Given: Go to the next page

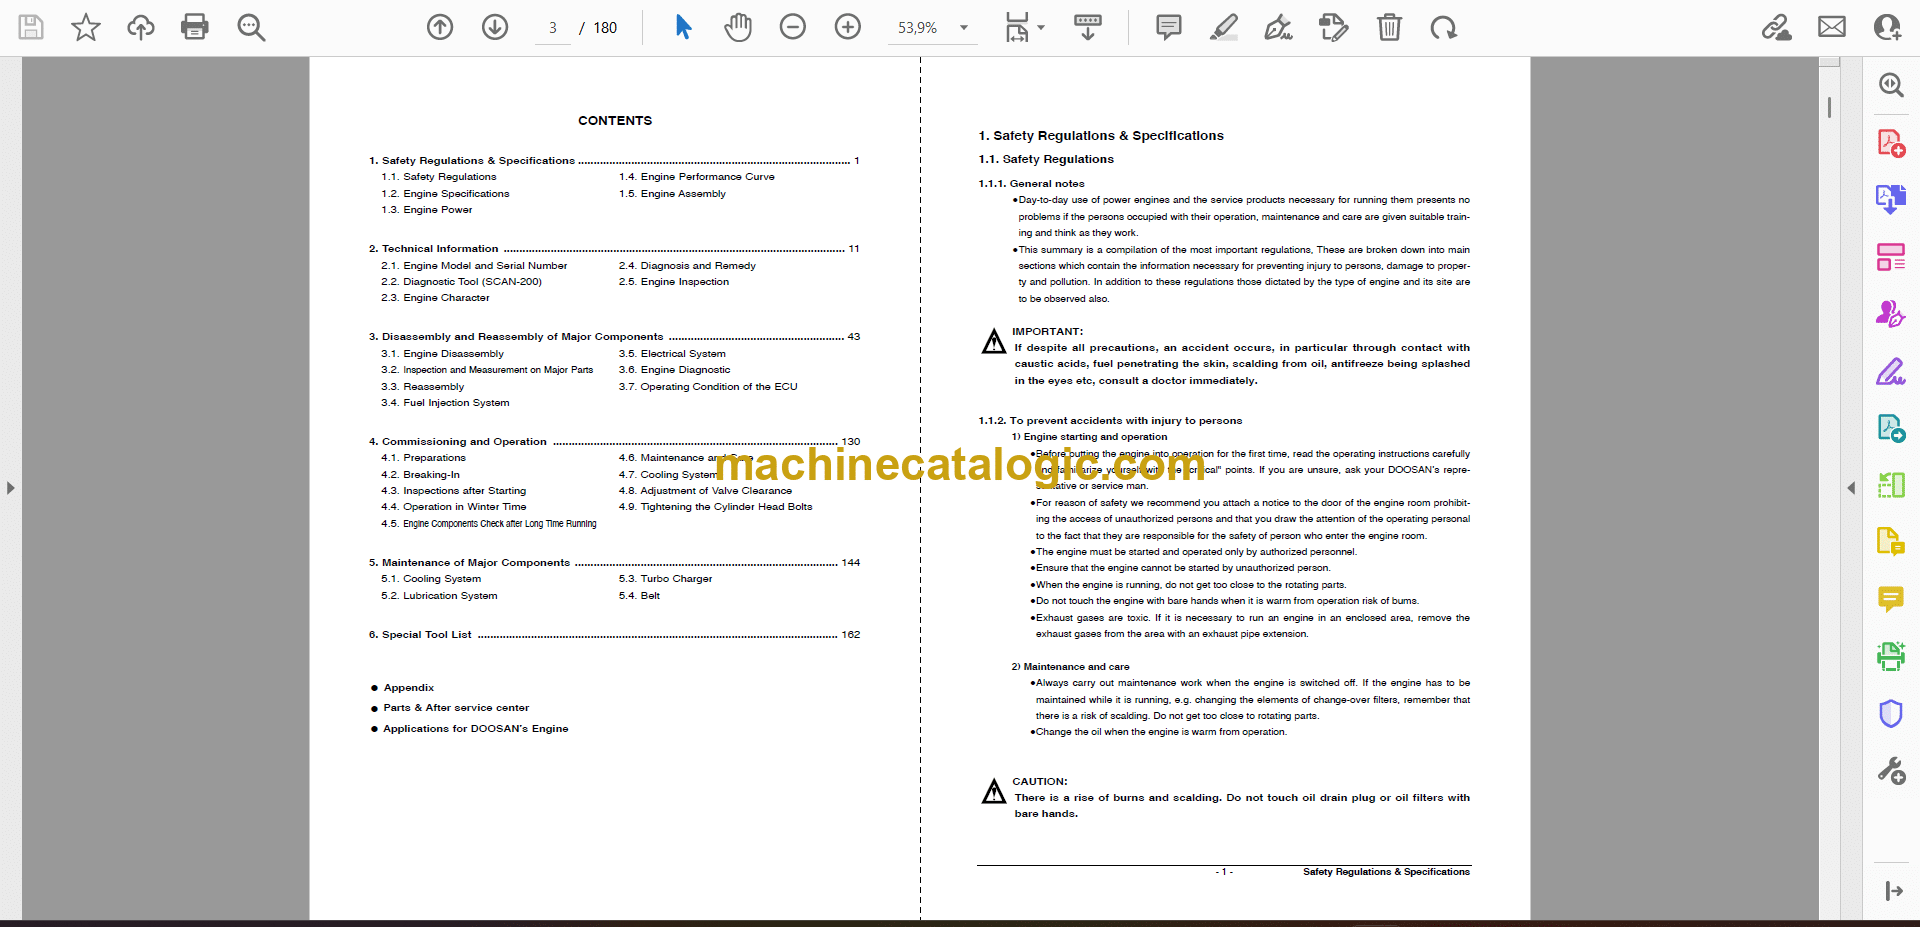Looking at the screenshot, I should [495, 27].
